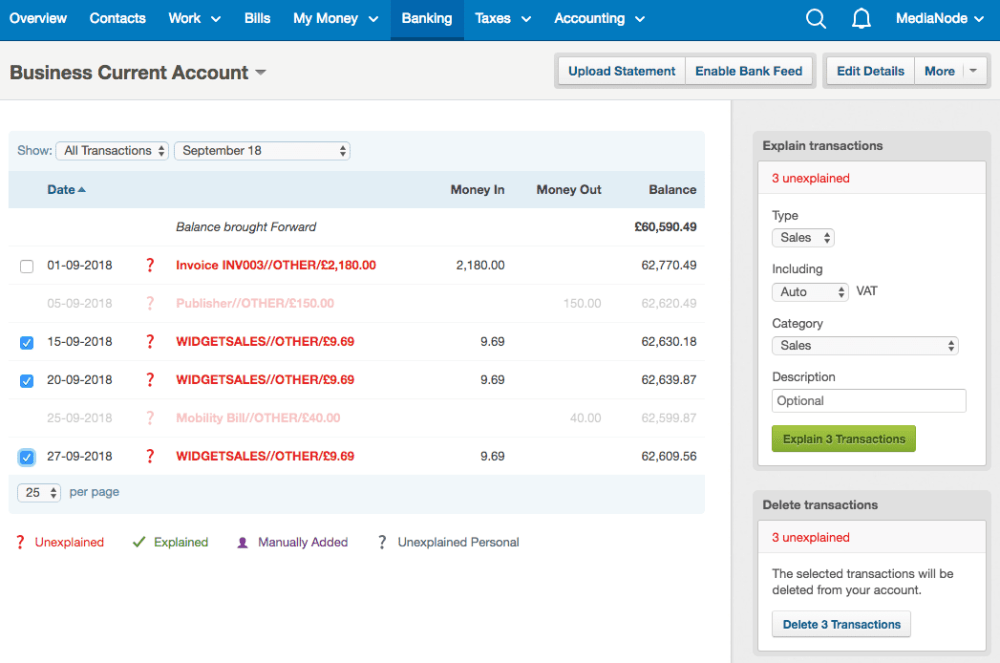Click the Unexplained Personal legend icon

pyautogui.click(x=382, y=541)
